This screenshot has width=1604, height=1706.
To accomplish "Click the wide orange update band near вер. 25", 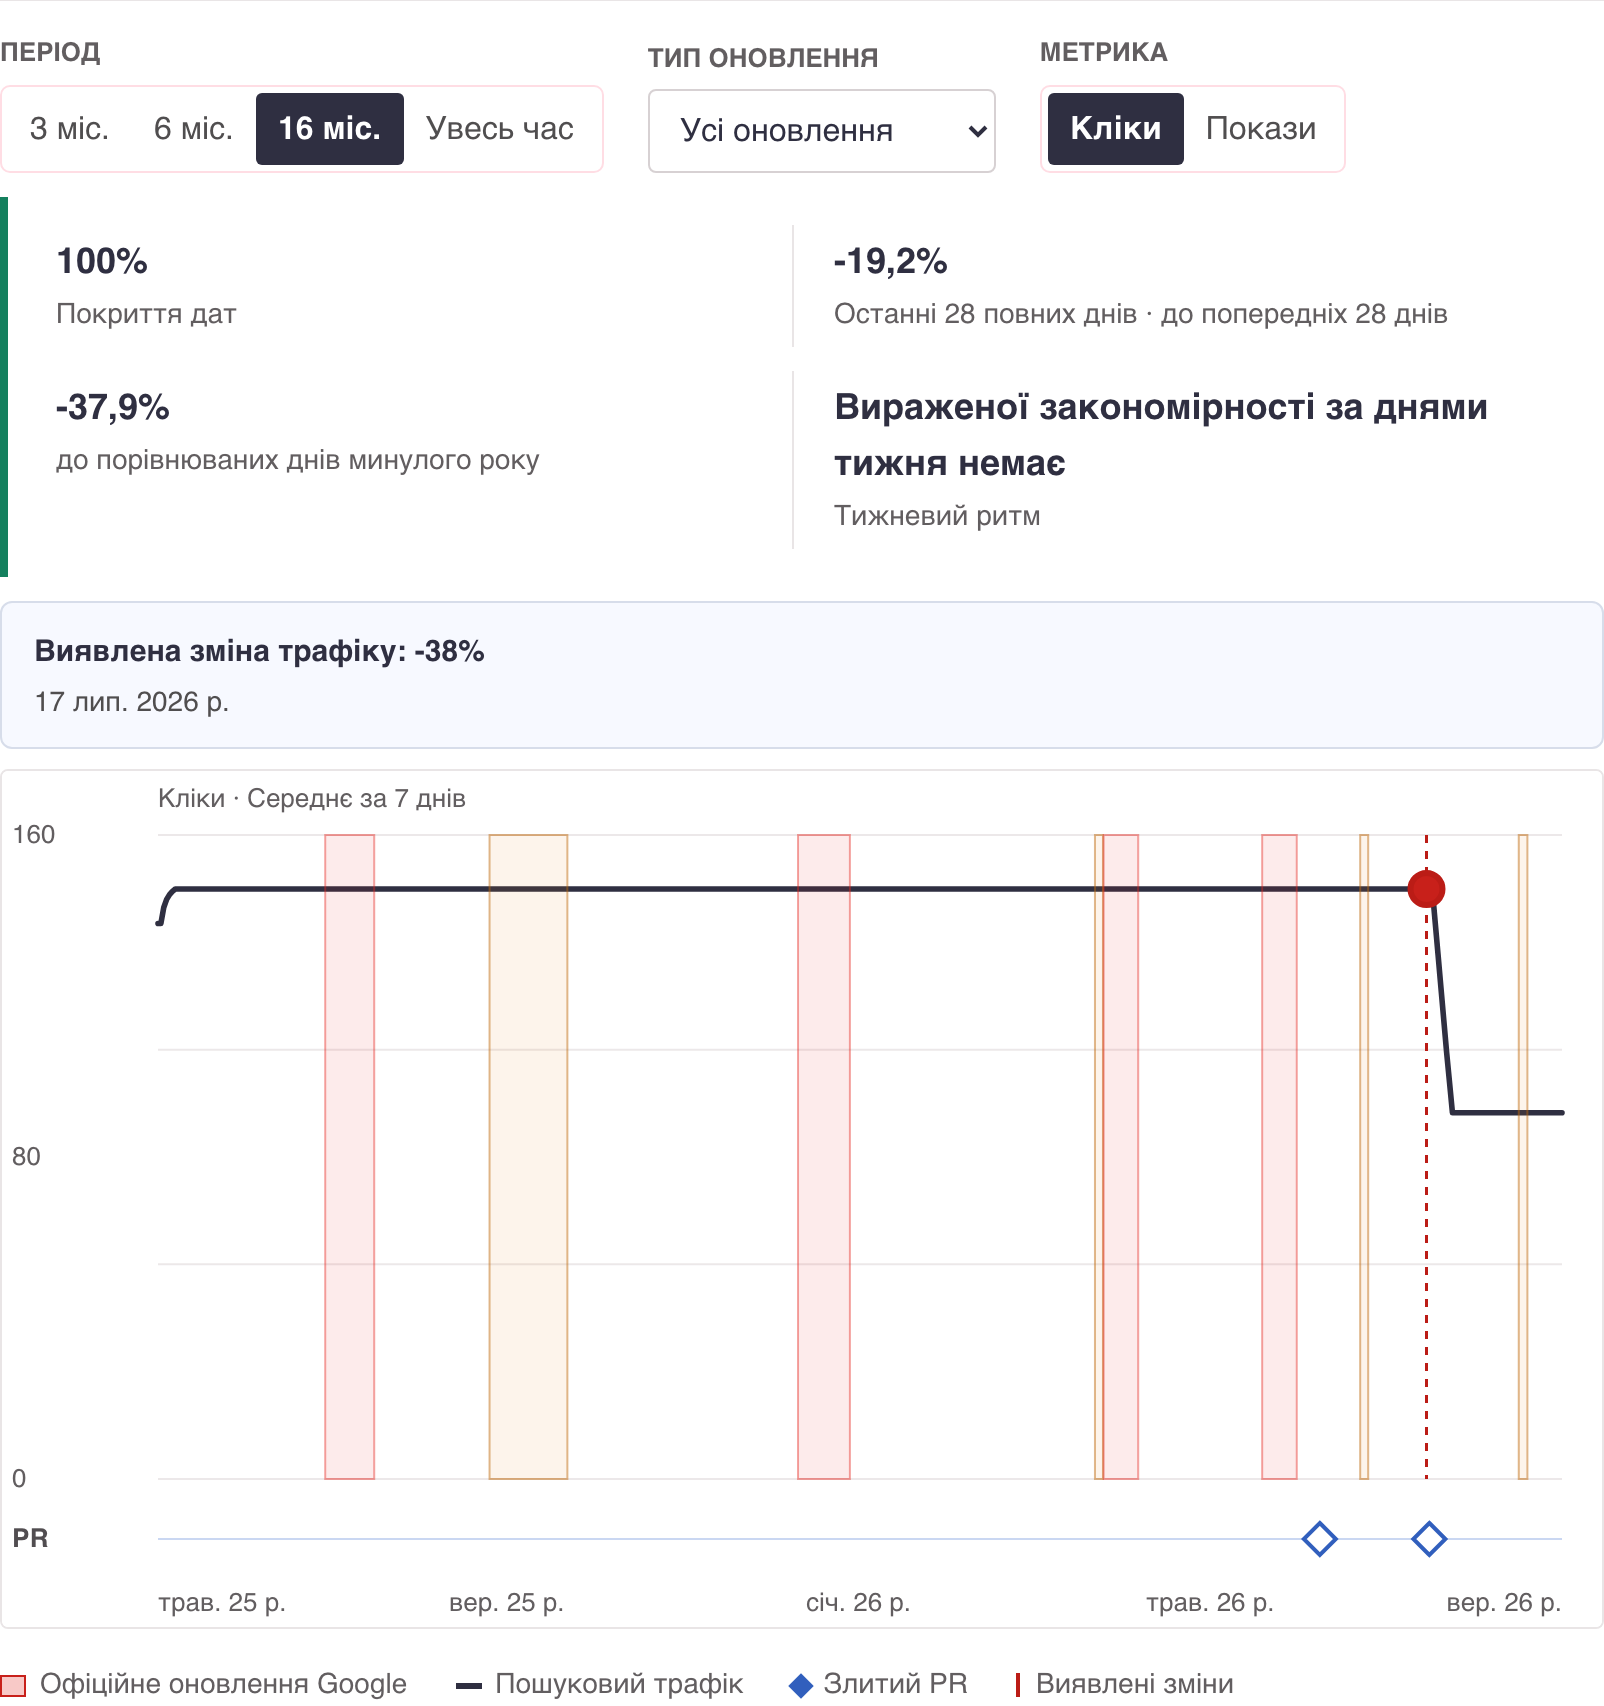I will pos(528,1157).
